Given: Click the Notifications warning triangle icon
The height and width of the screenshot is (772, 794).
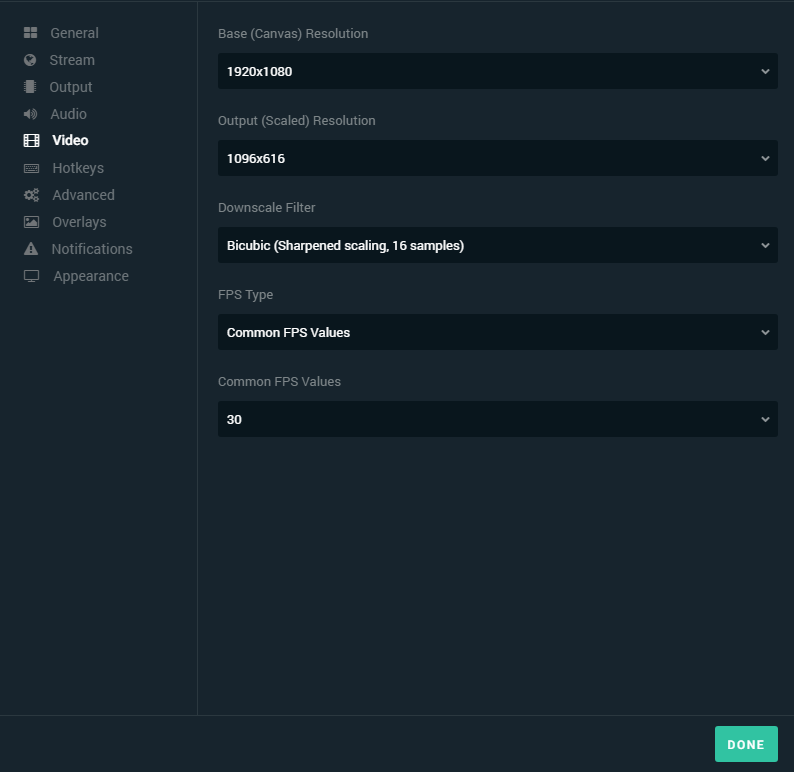Looking at the screenshot, I should coord(31,249).
